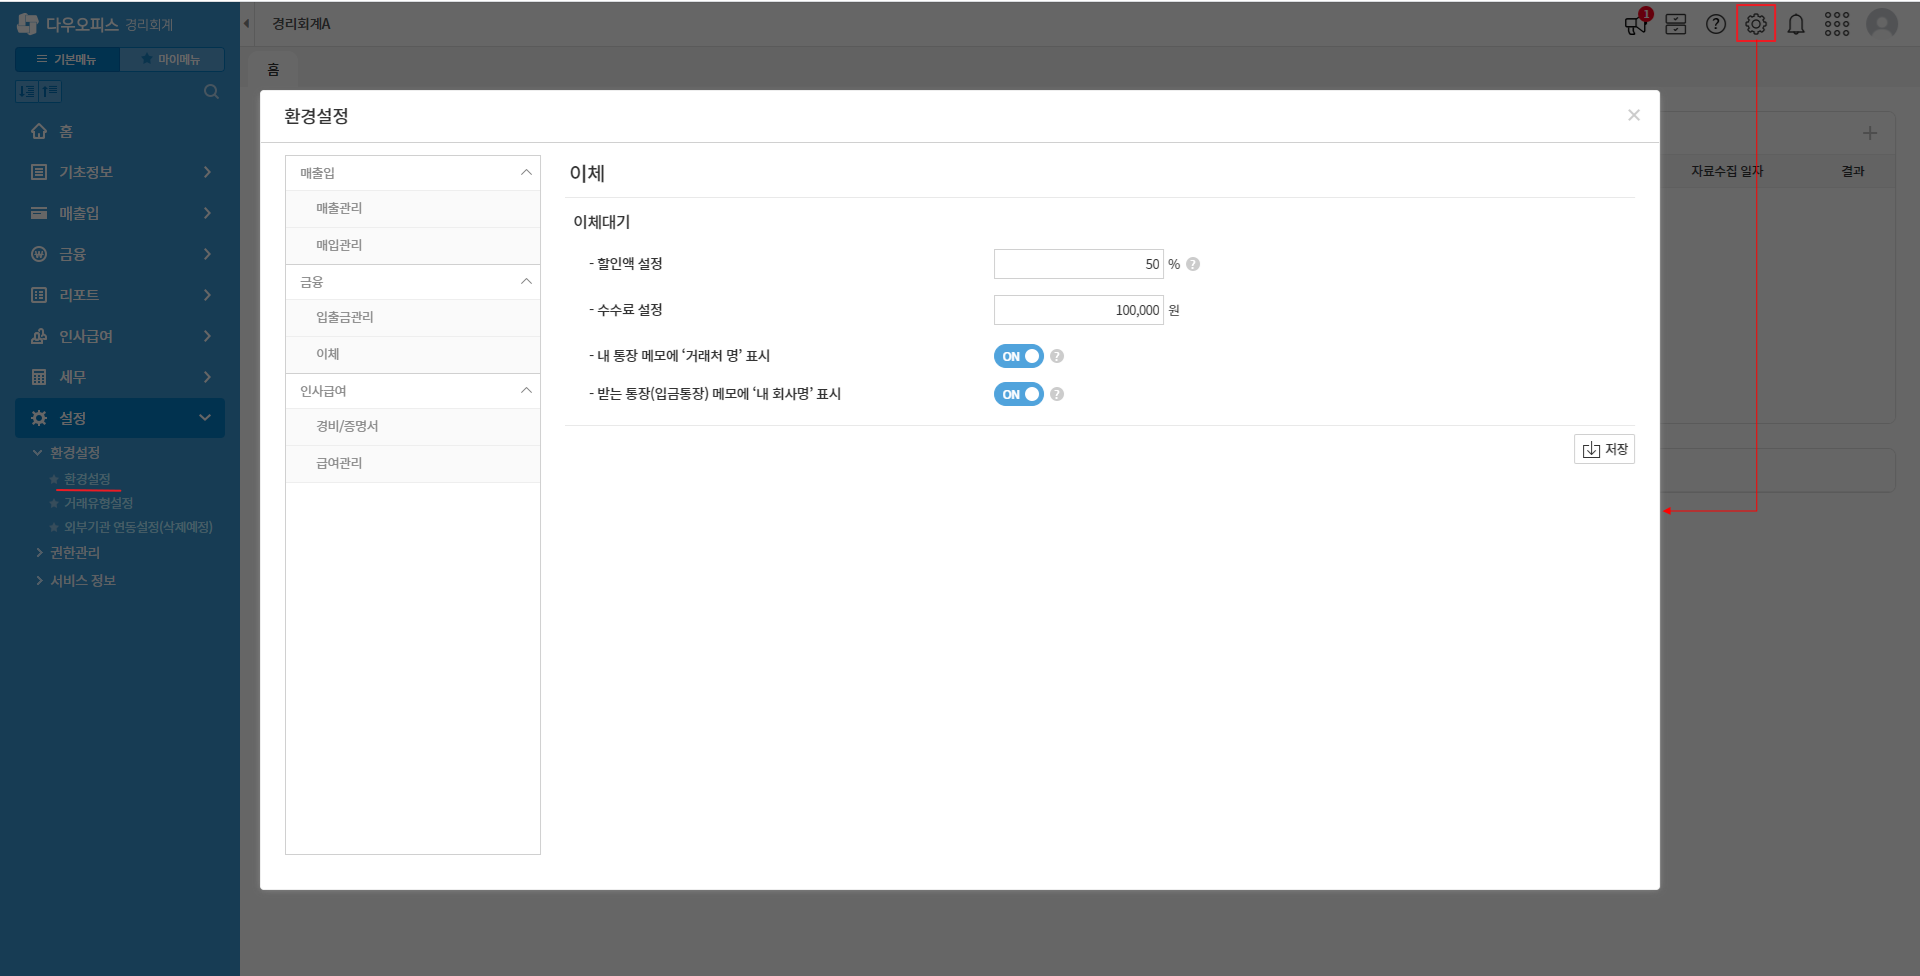Close the 환경설정 dialog
The width and height of the screenshot is (1920, 976).
[x=1633, y=116]
